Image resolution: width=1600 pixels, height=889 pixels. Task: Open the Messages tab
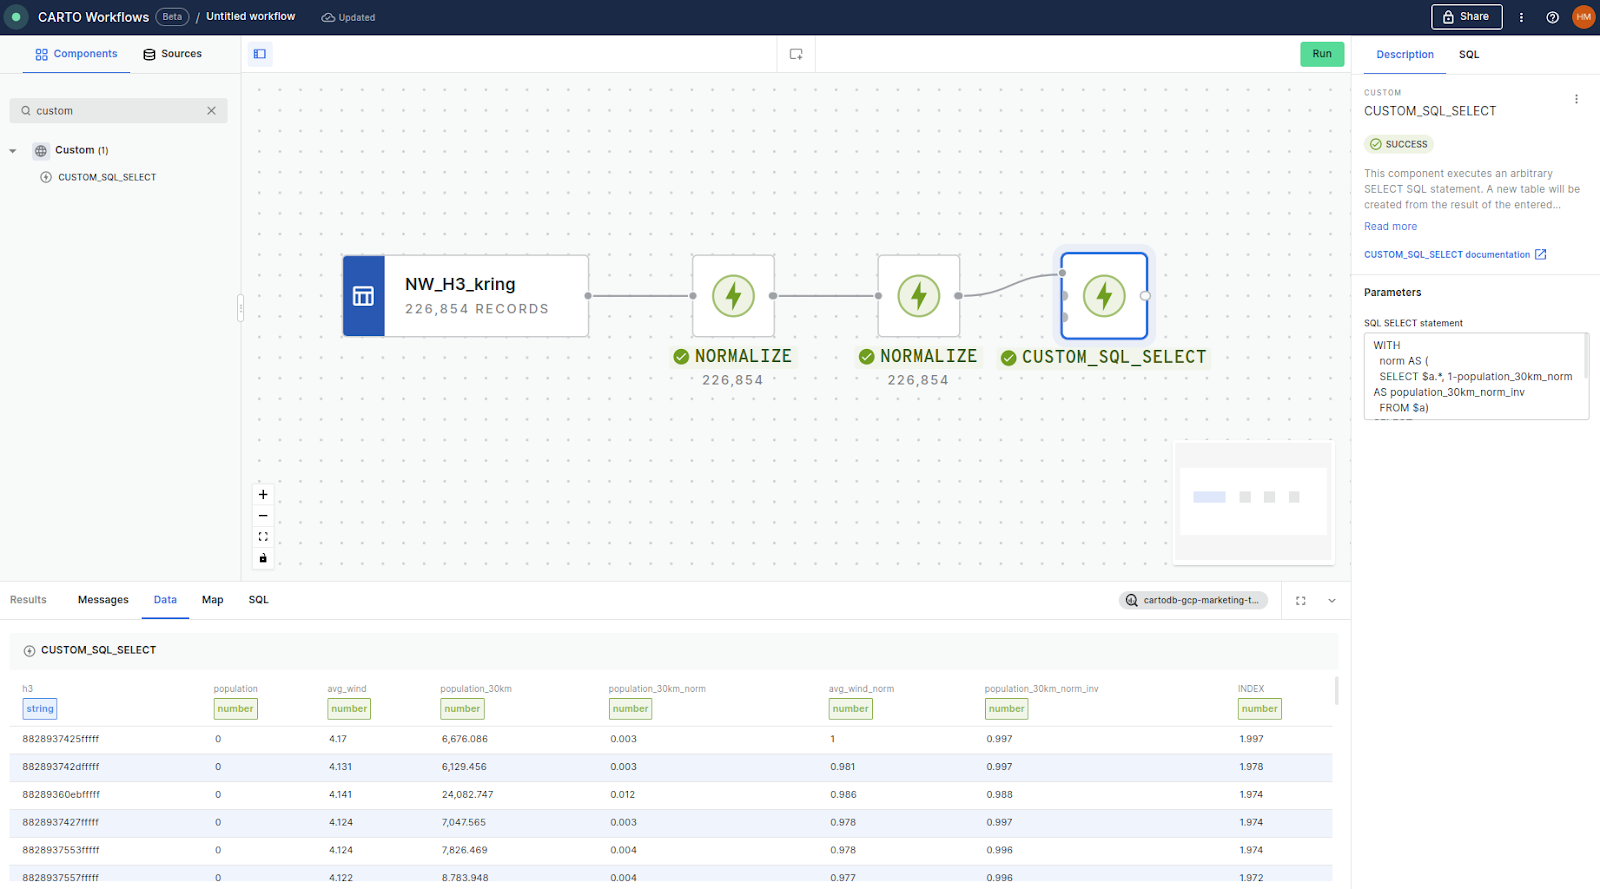[103, 600]
